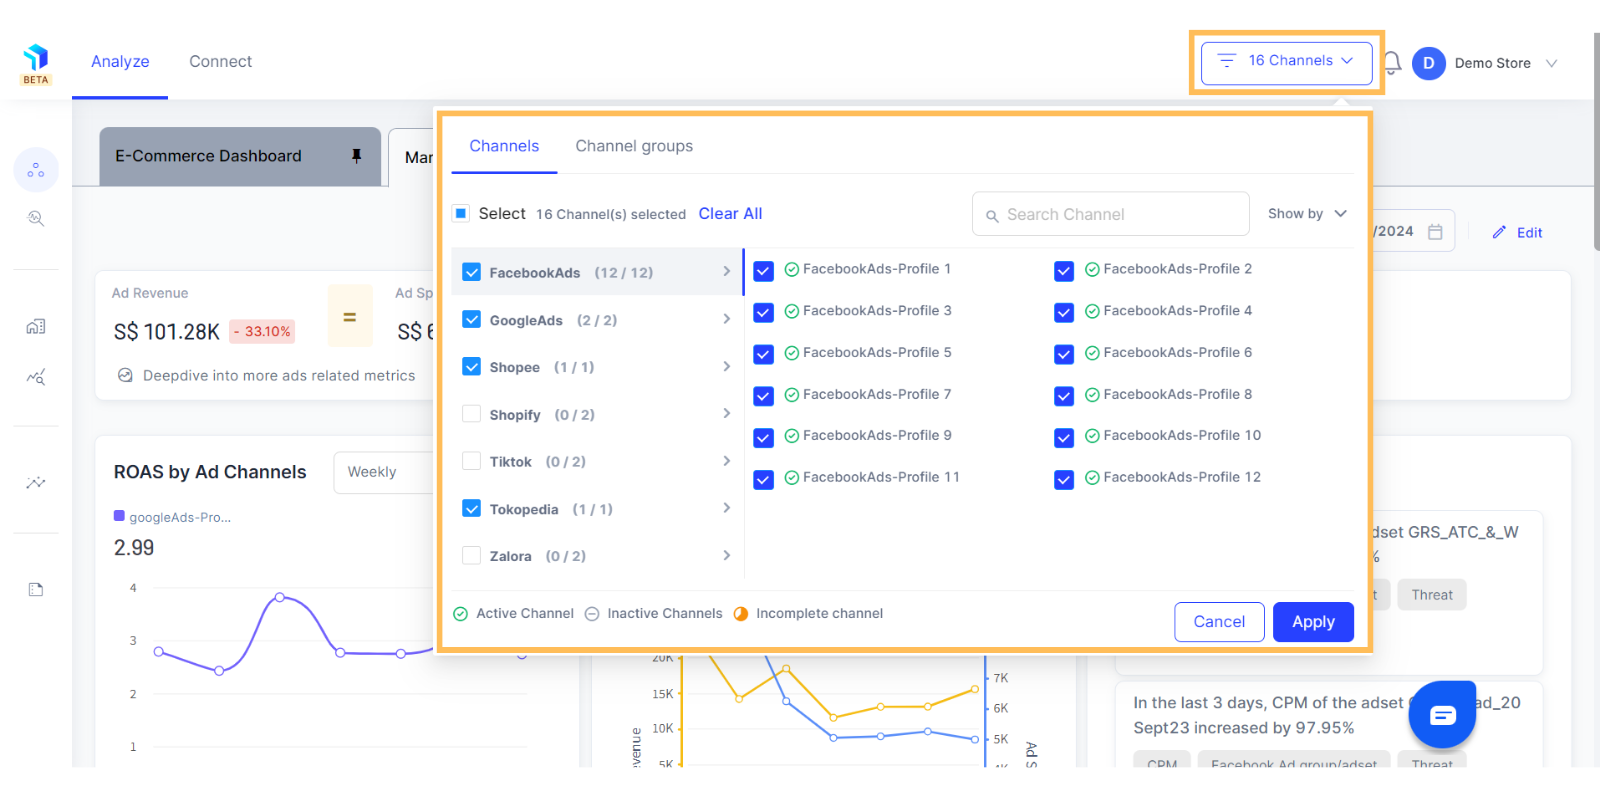Viewport: 1600px width, 800px height.
Task: Open the sidebar trend line icon
Action: 36,482
